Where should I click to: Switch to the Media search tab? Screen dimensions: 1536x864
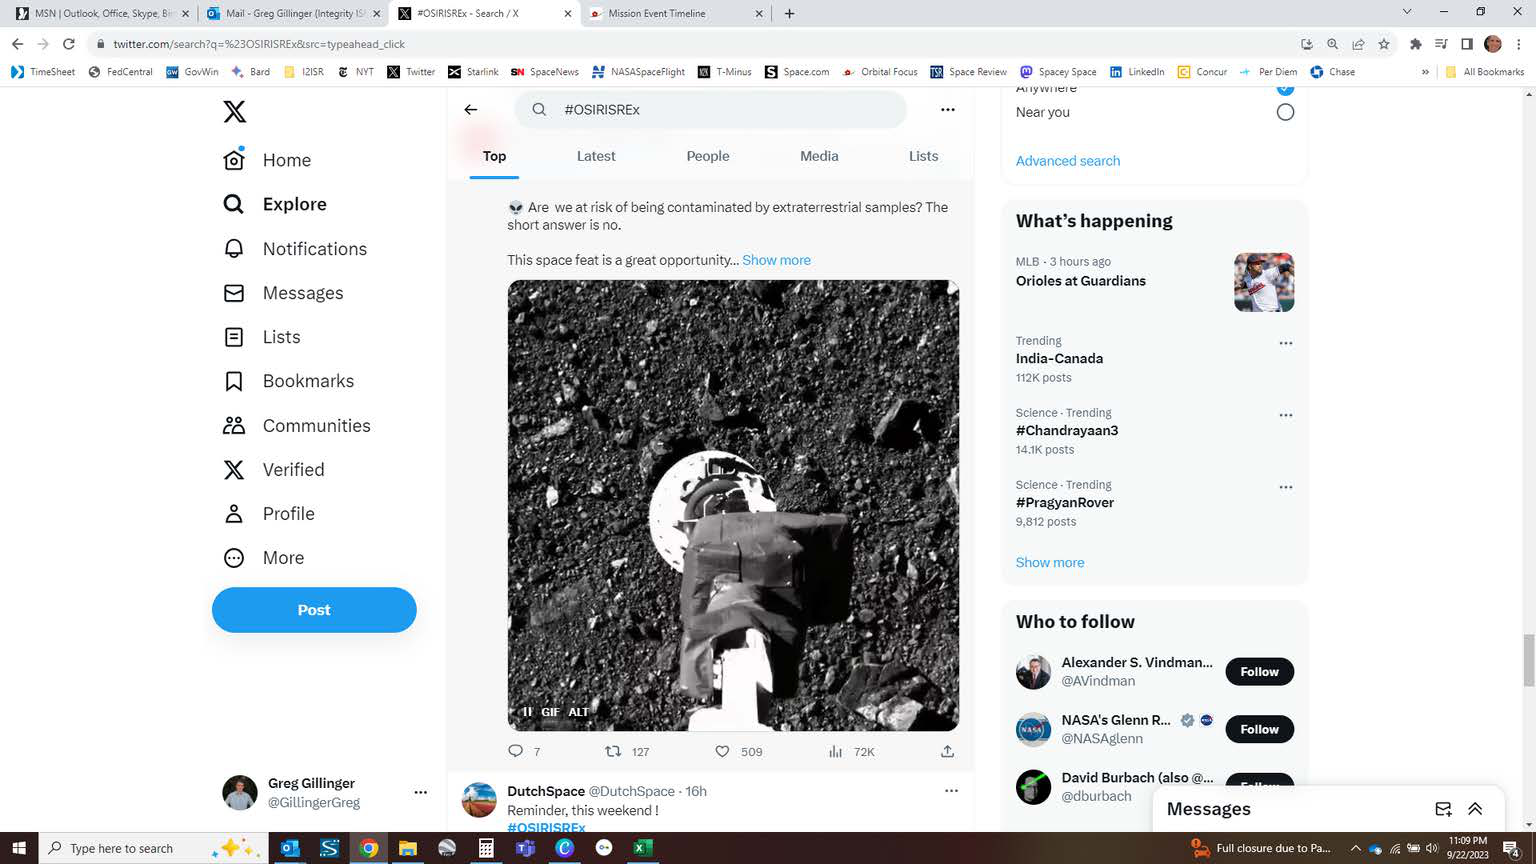[819, 156]
